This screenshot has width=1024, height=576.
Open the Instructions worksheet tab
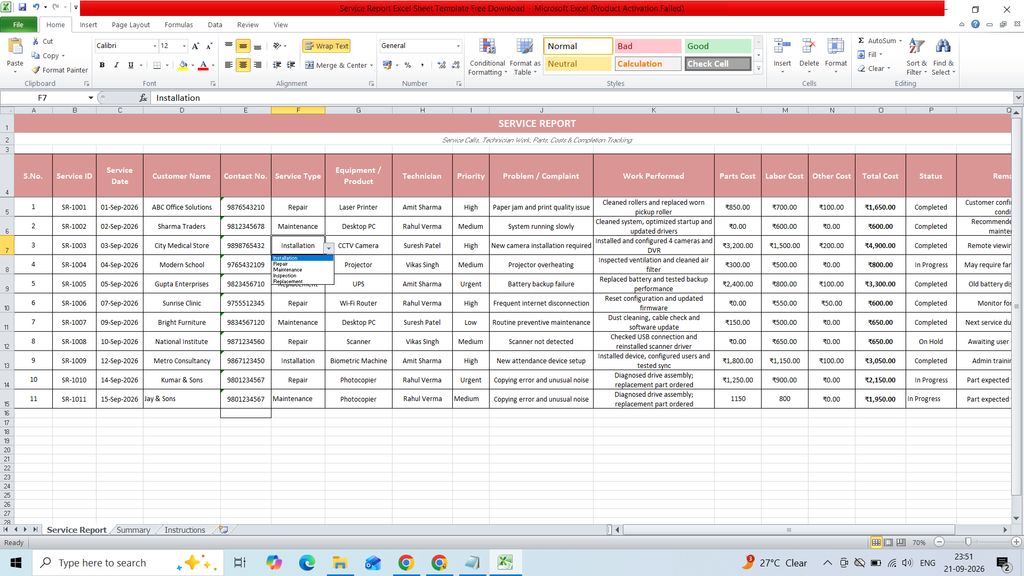pyautogui.click(x=184, y=530)
